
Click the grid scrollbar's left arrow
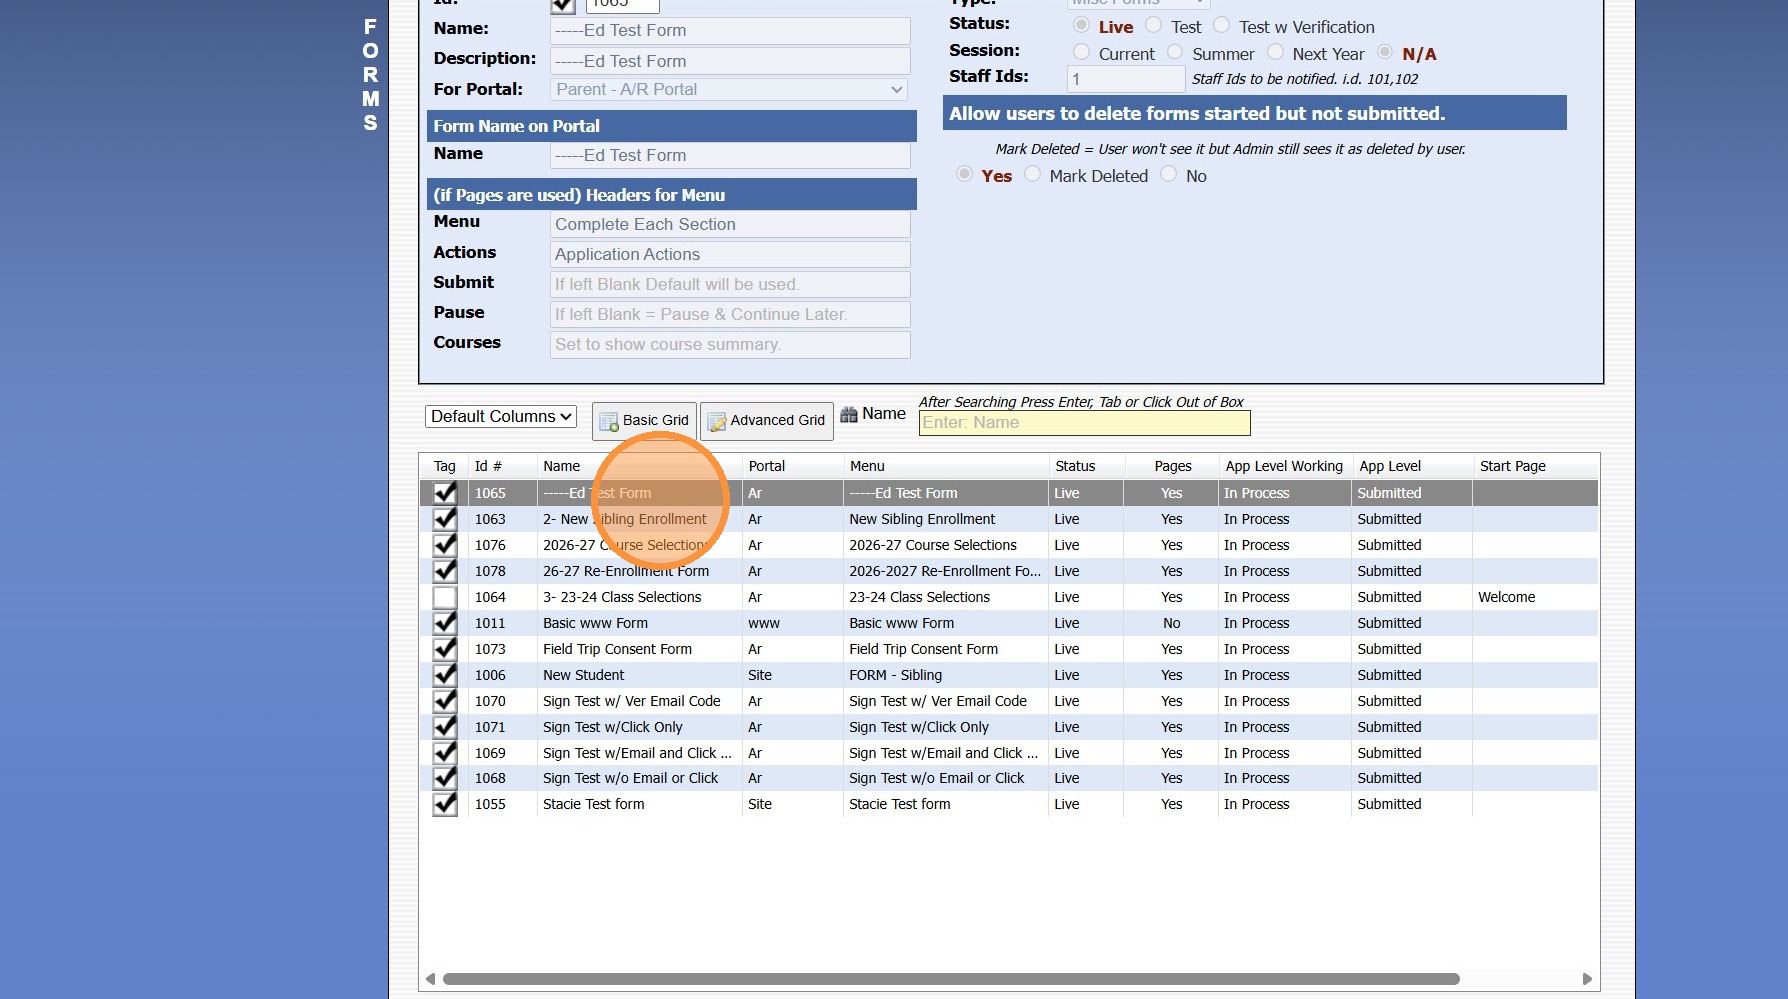click(430, 979)
